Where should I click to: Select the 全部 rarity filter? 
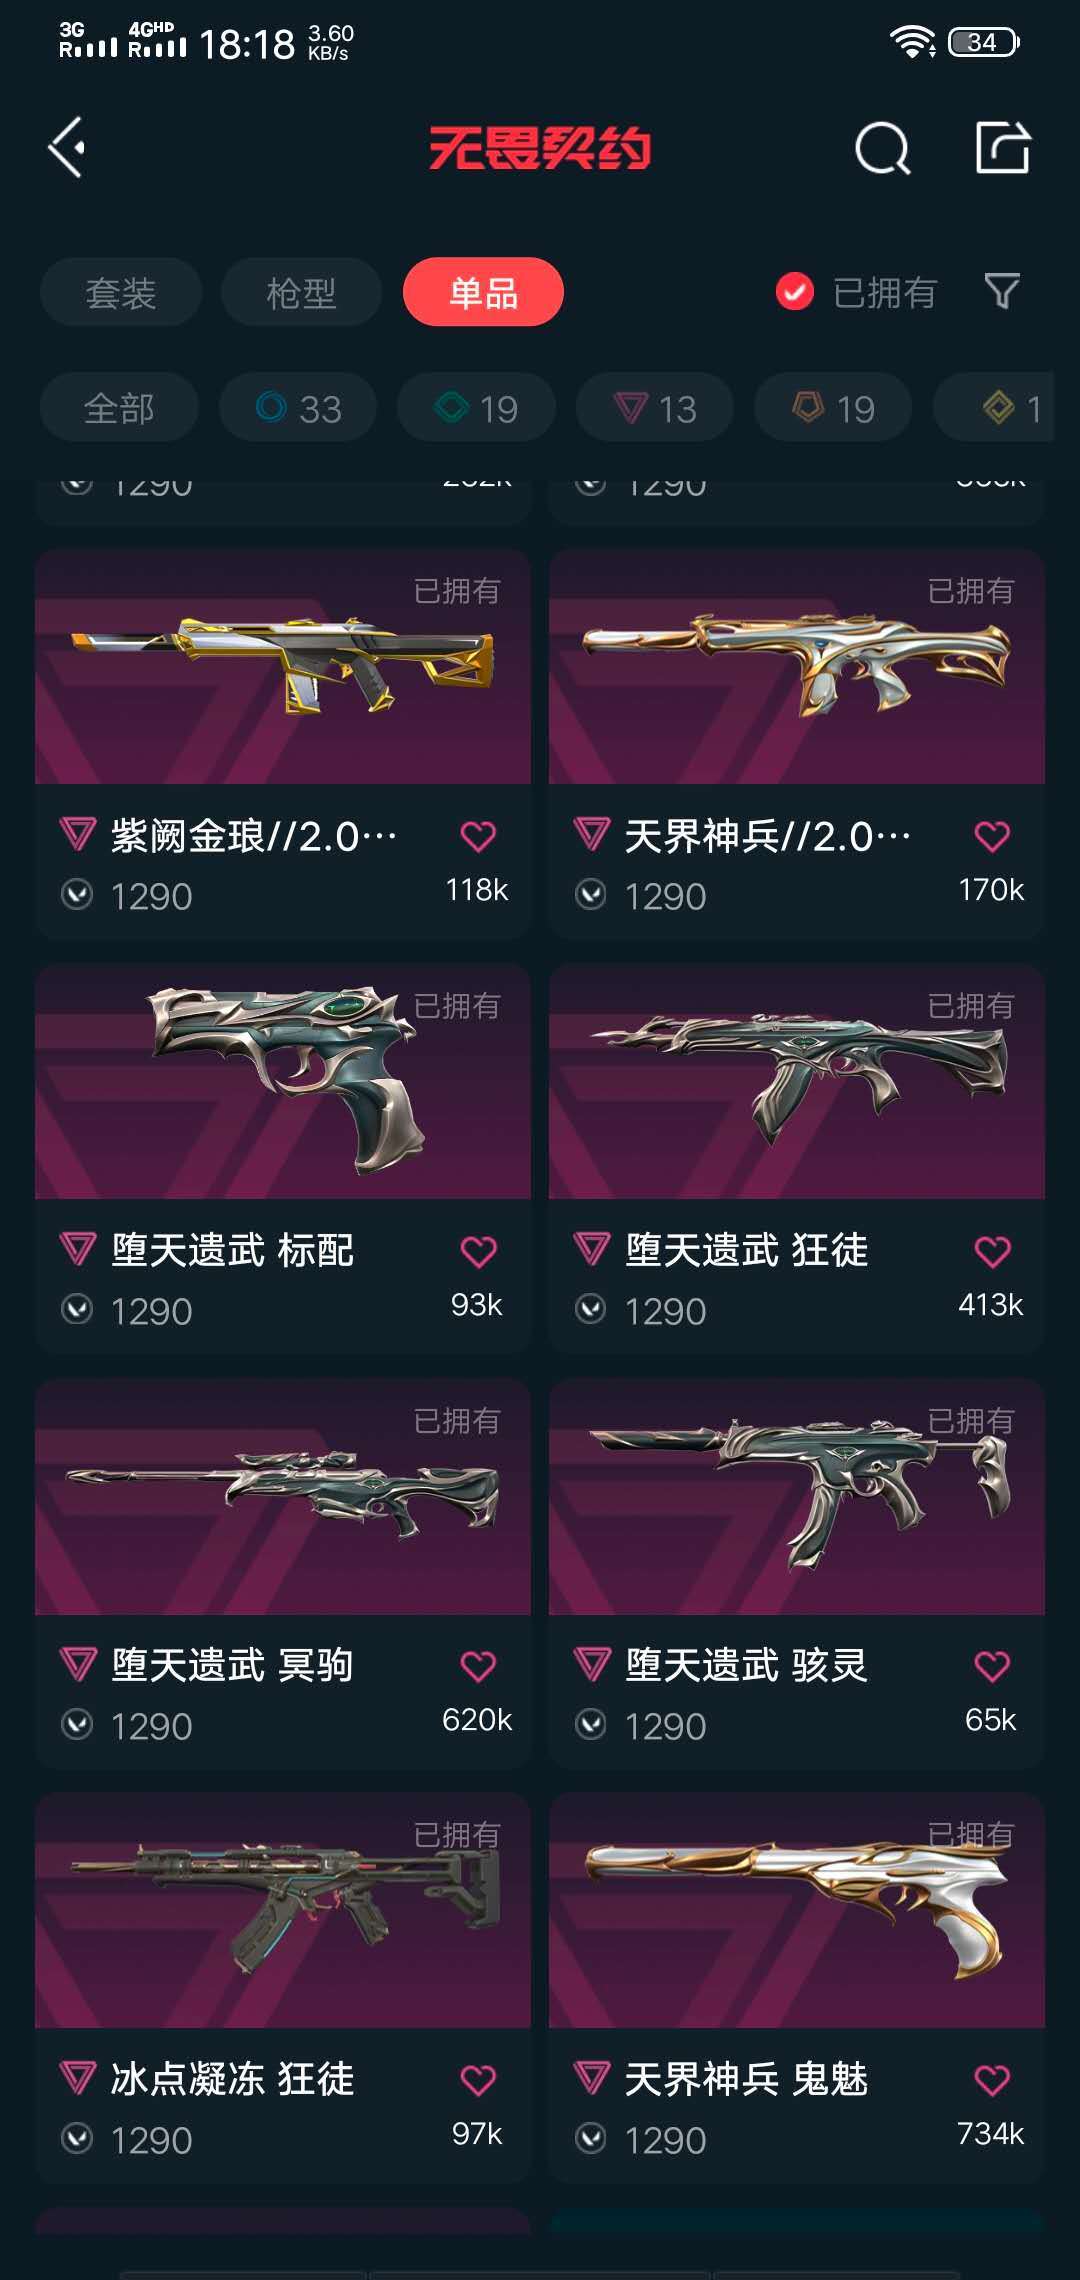[119, 408]
